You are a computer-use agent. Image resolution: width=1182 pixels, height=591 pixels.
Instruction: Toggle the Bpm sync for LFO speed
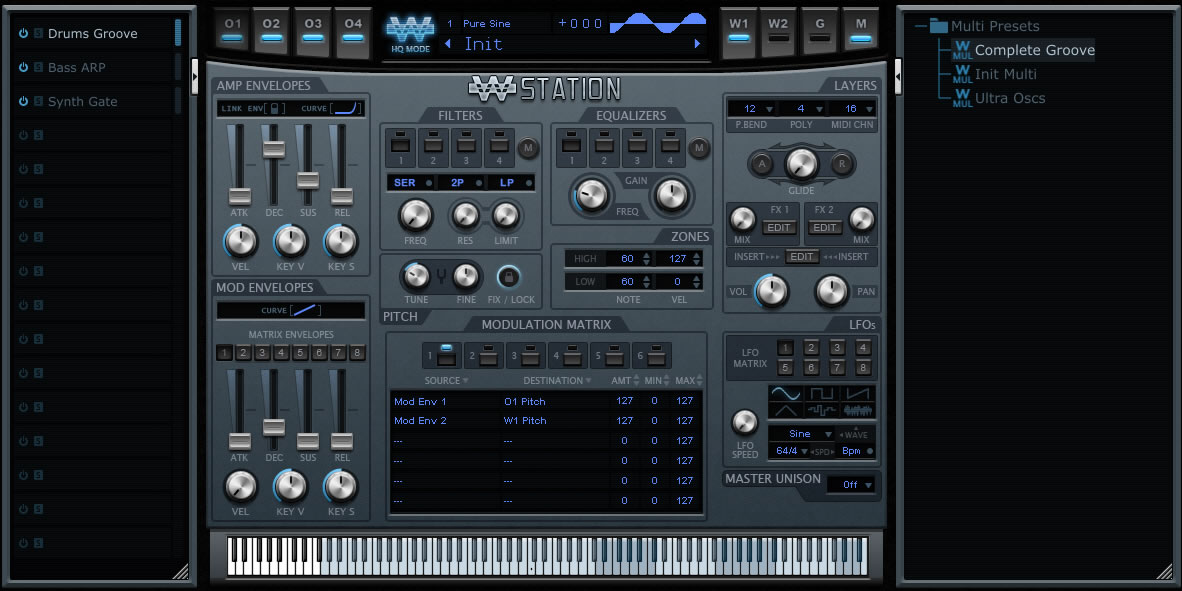858,451
